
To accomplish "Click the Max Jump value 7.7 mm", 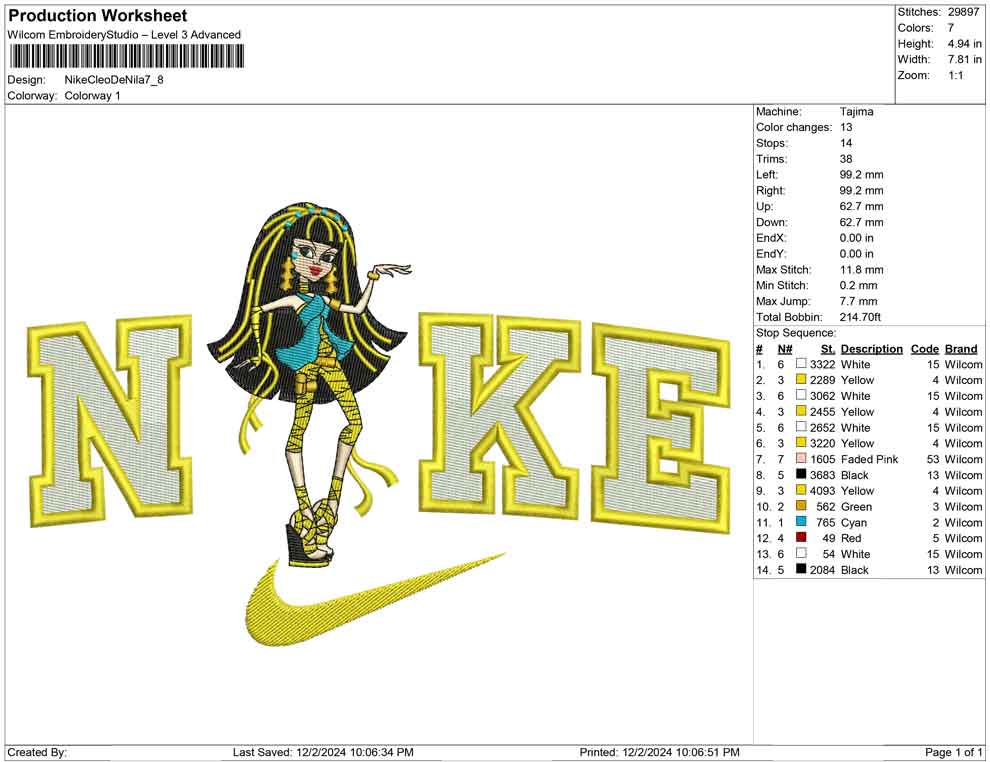I will pyautogui.click(x=859, y=301).
